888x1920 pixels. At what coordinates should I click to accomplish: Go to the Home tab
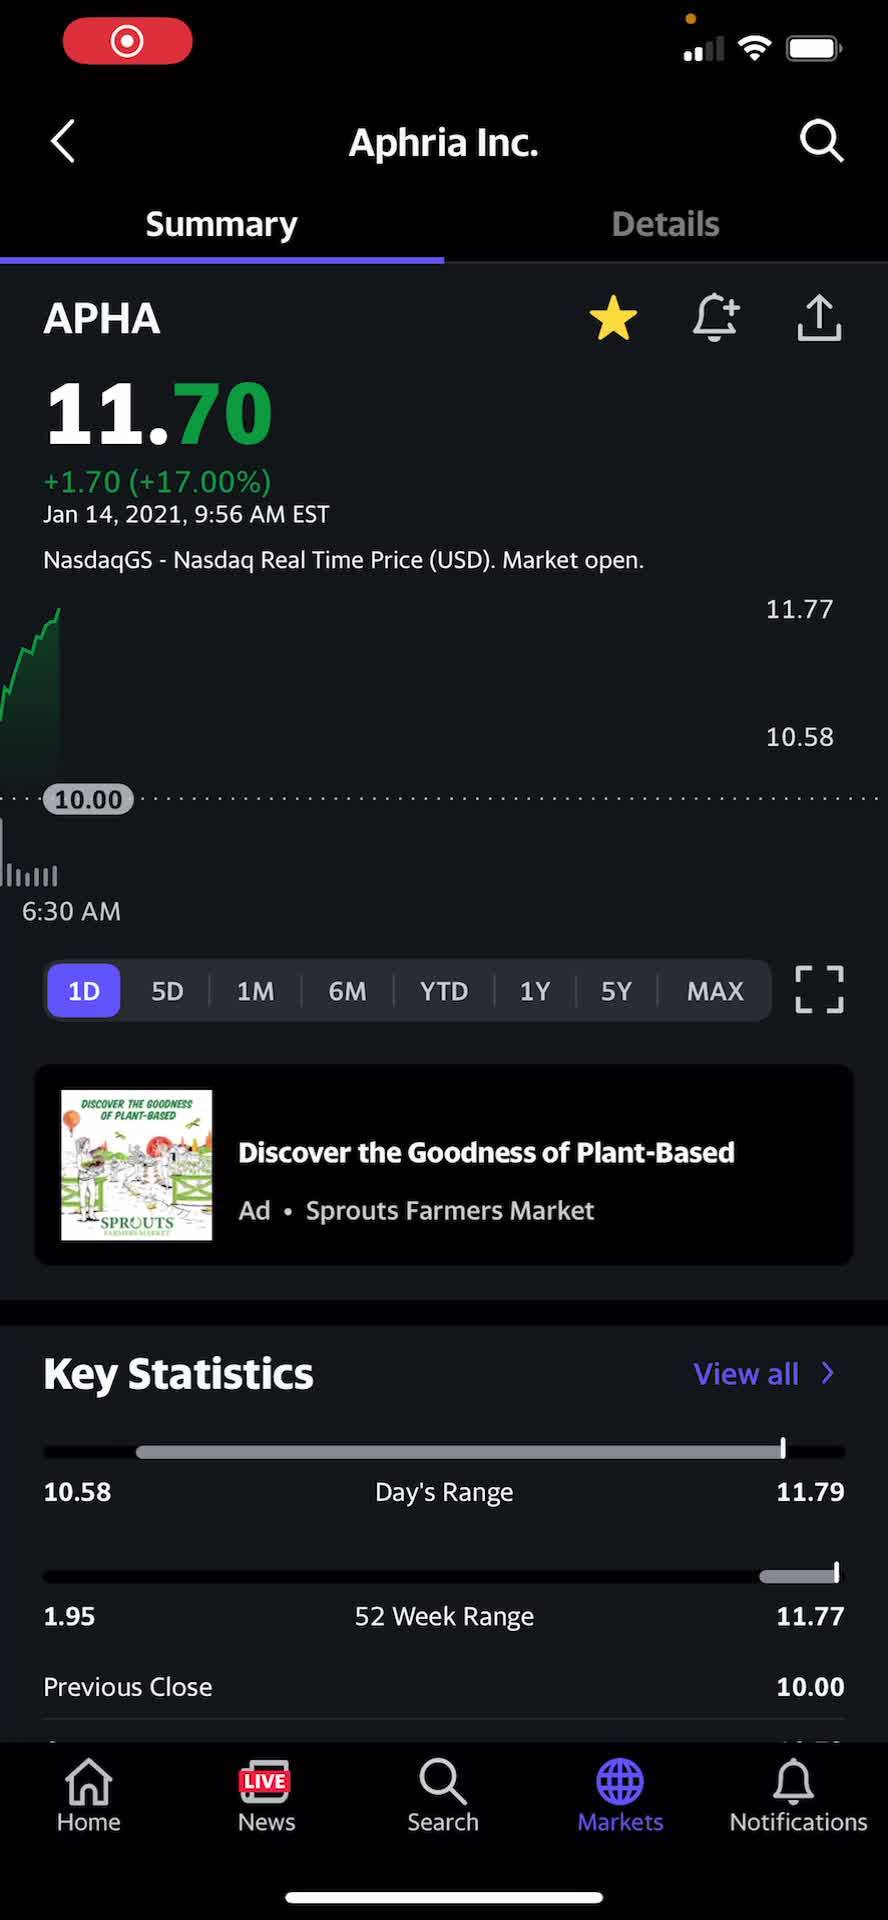pyautogui.click(x=89, y=1796)
